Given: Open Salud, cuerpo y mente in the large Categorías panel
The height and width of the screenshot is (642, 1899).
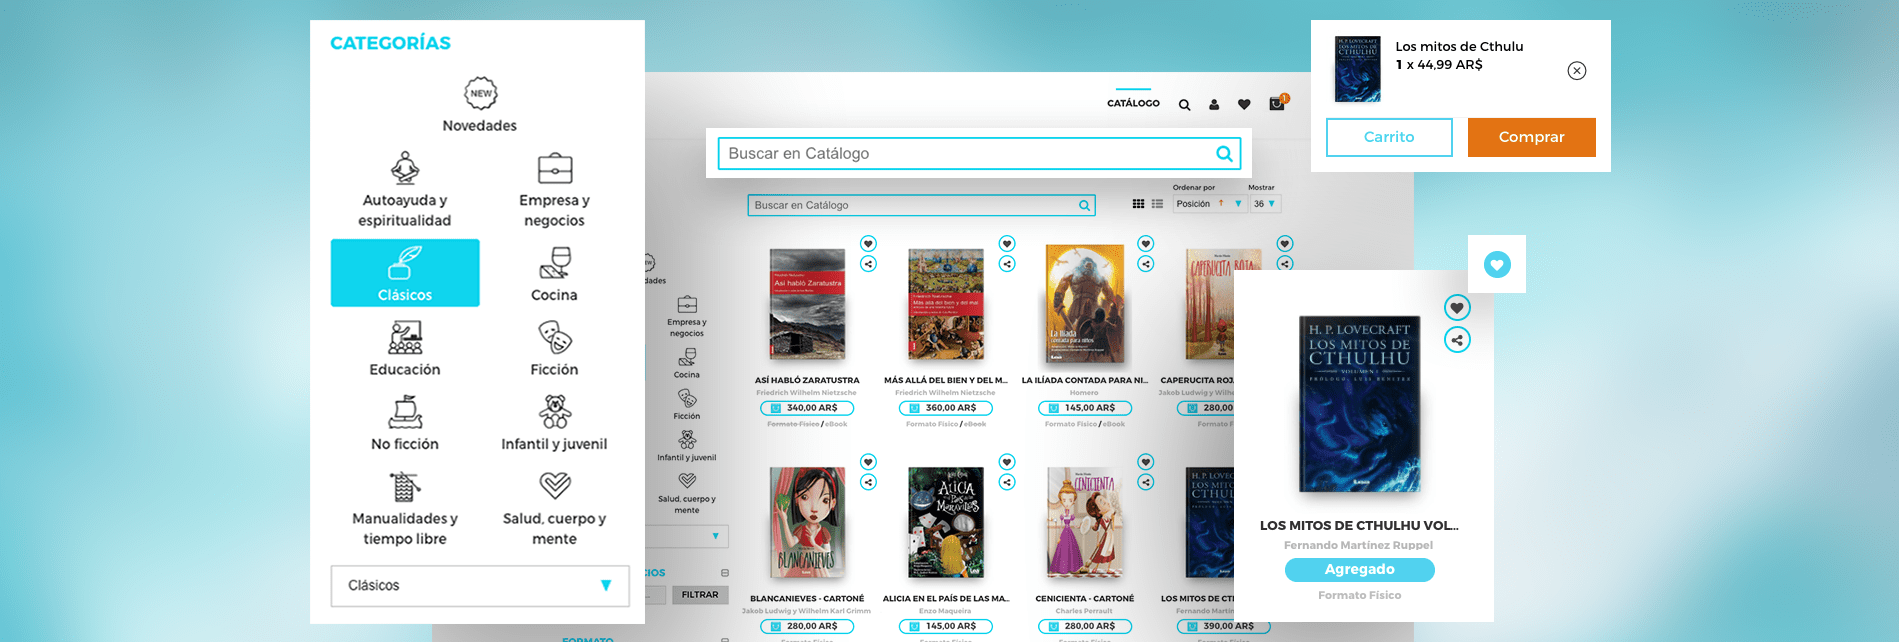Looking at the screenshot, I should (x=555, y=508).
